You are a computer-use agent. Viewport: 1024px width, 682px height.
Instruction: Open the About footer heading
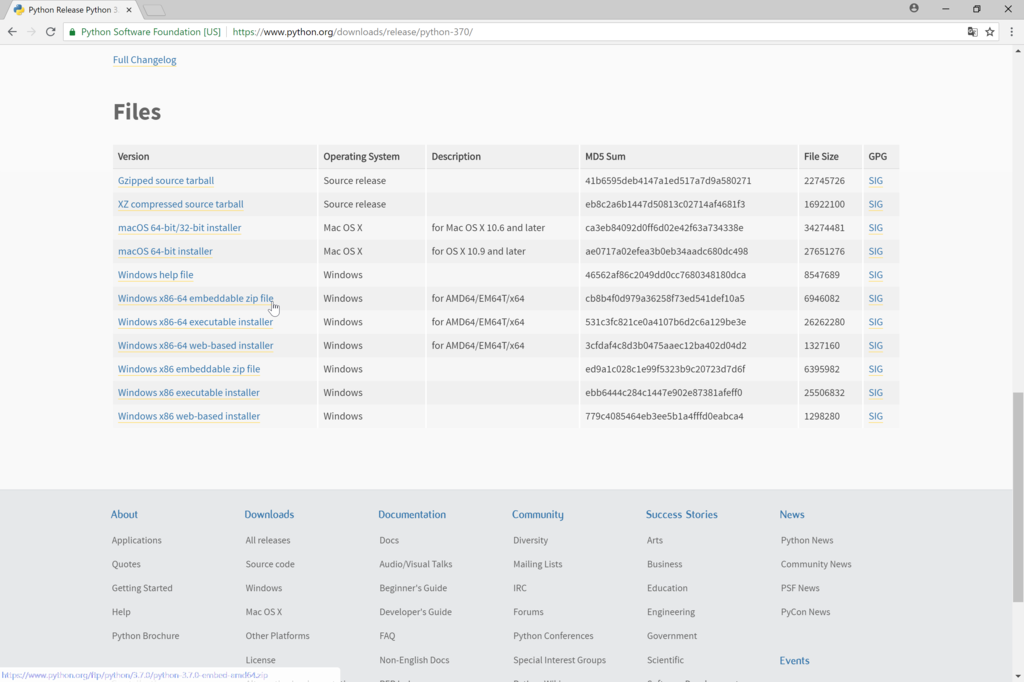tap(124, 514)
